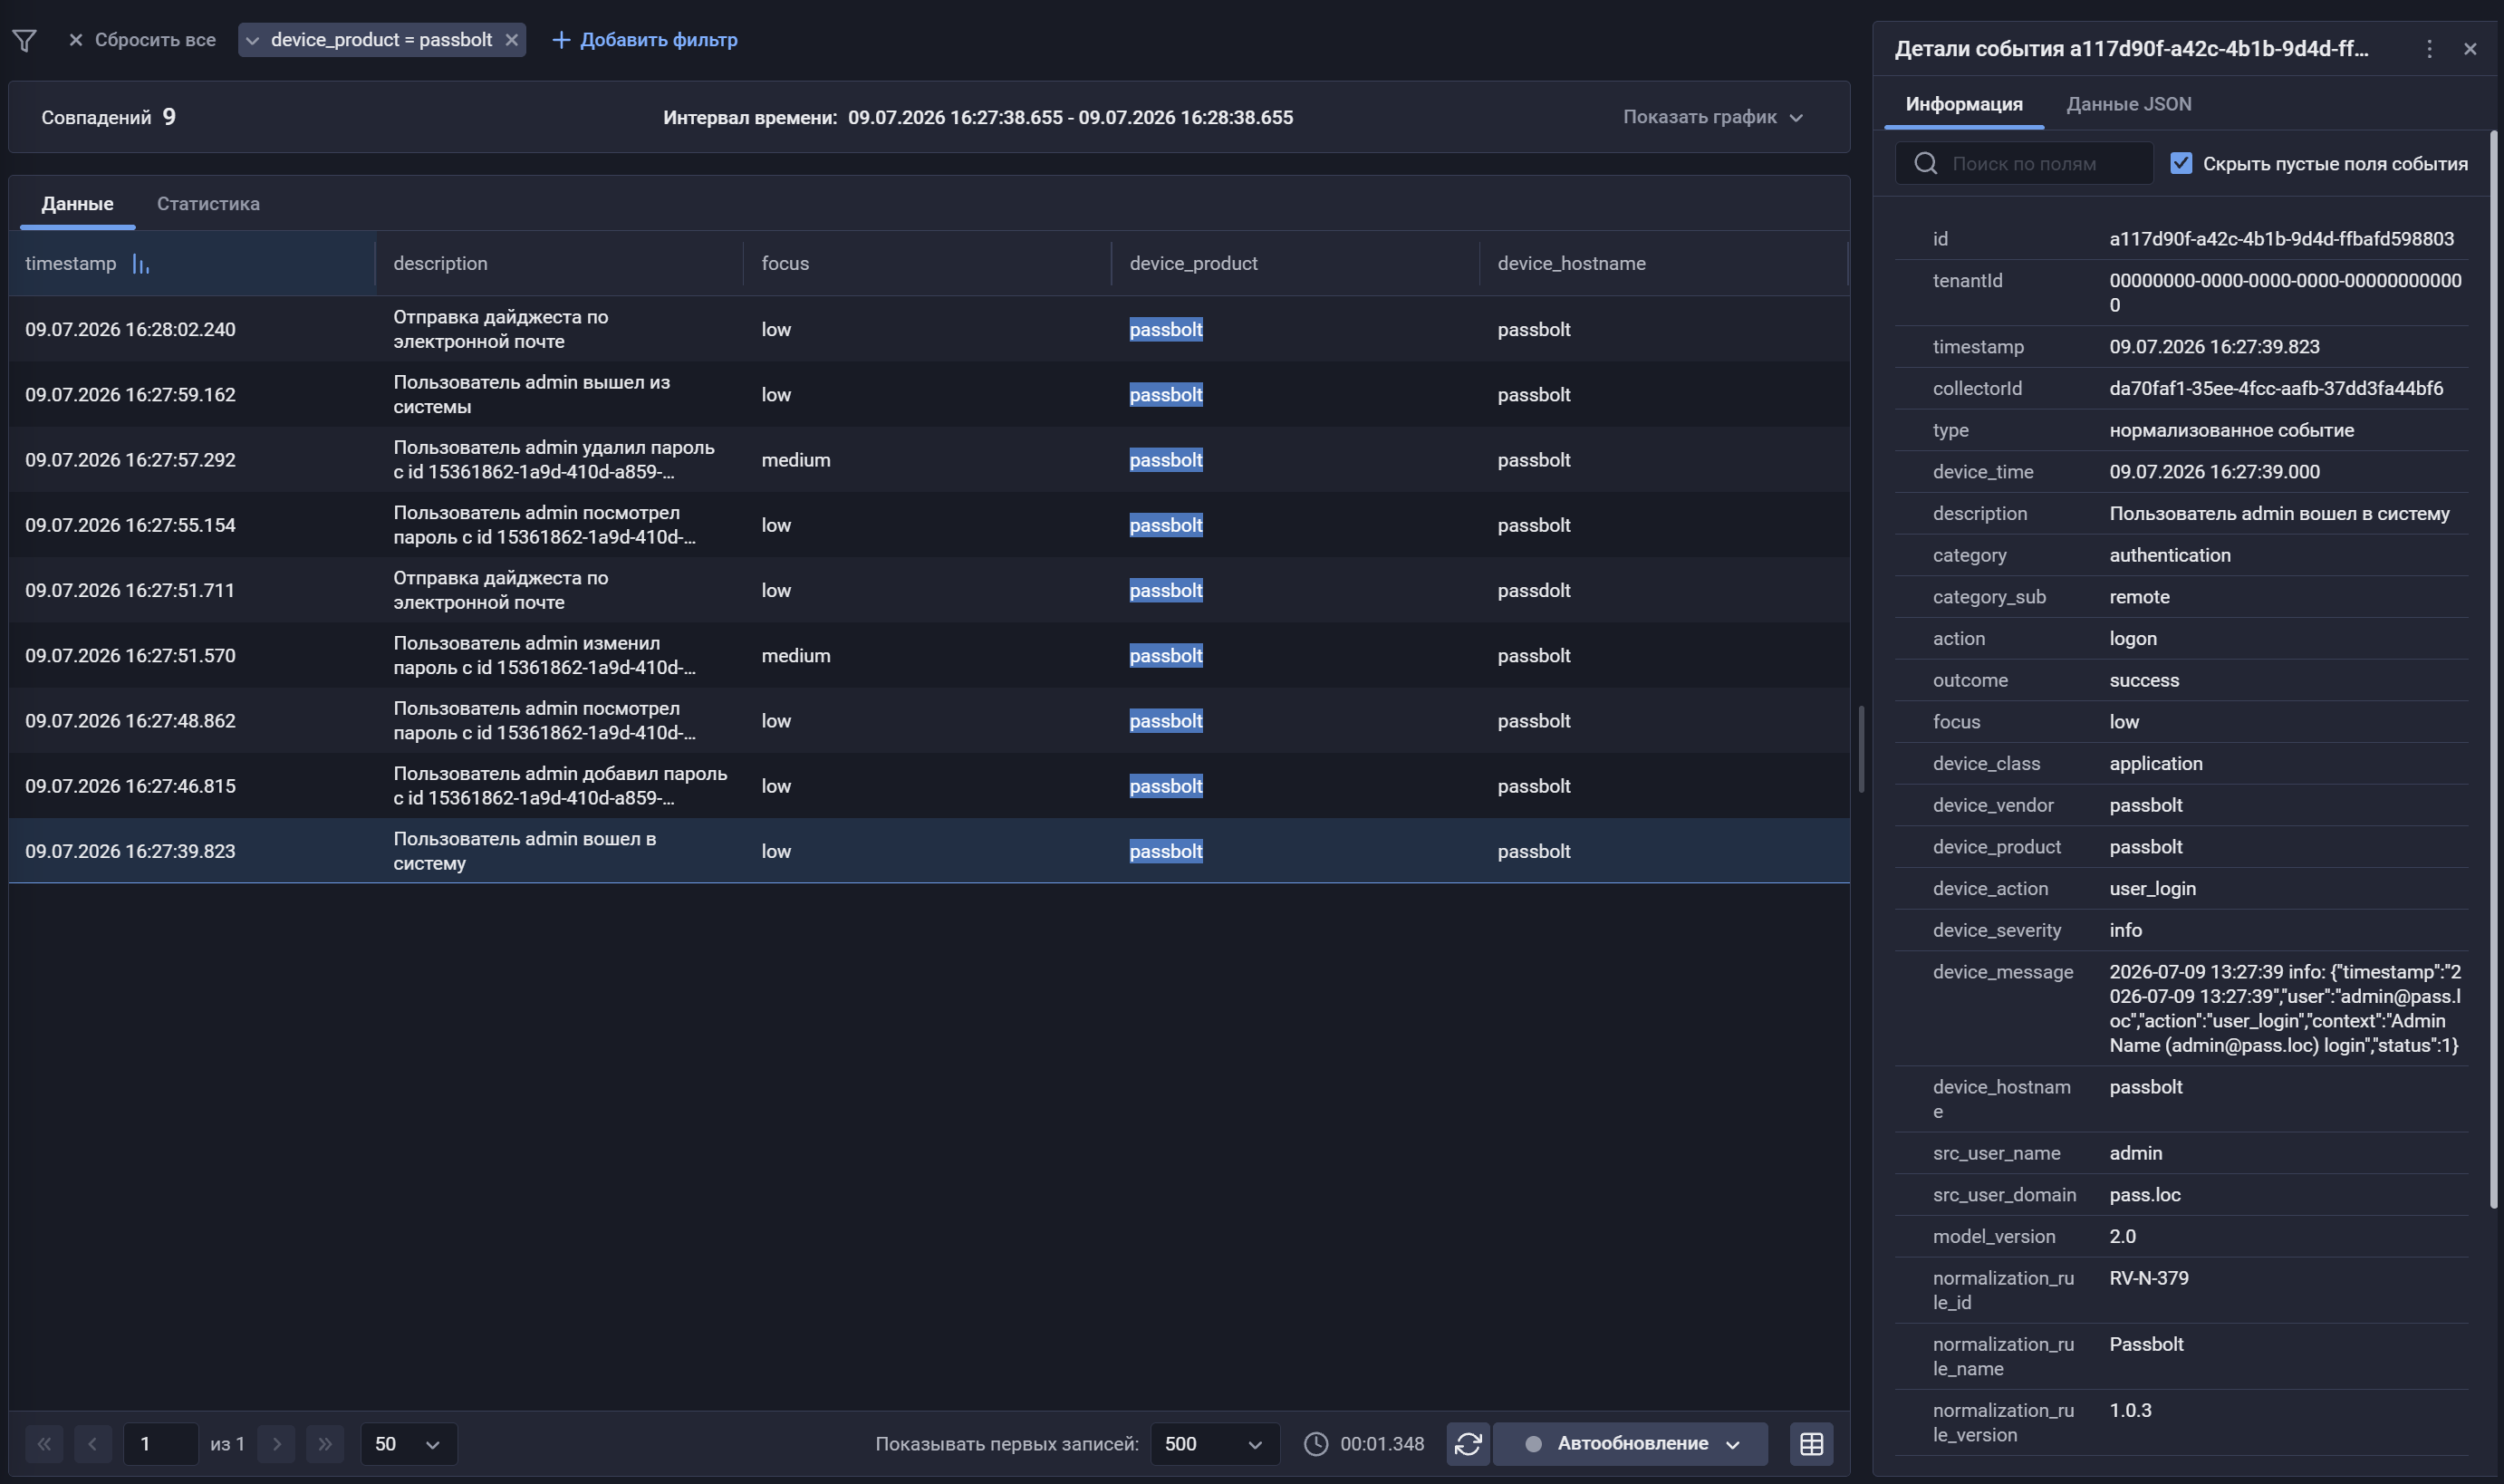Click the refresh results icon button
The image size is (2504, 1484).
click(x=1467, y=1443)
